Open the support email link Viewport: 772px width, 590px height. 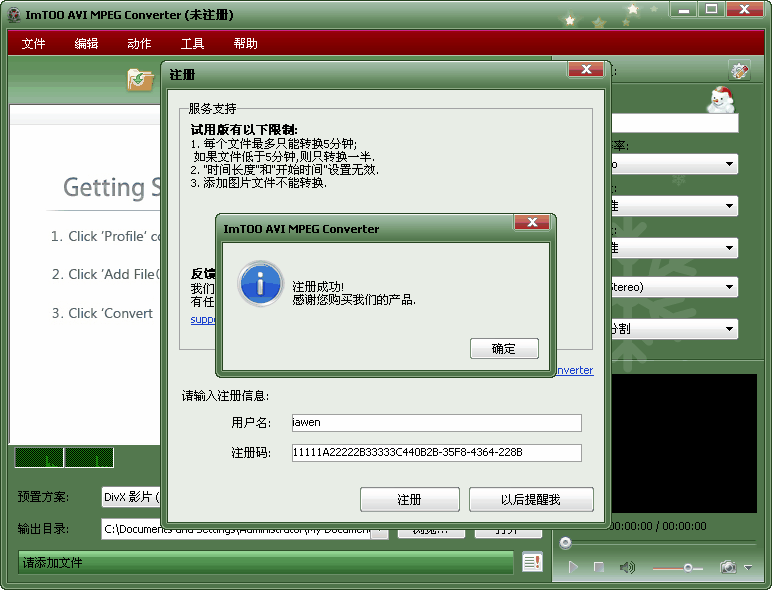[x=203, y=319]
